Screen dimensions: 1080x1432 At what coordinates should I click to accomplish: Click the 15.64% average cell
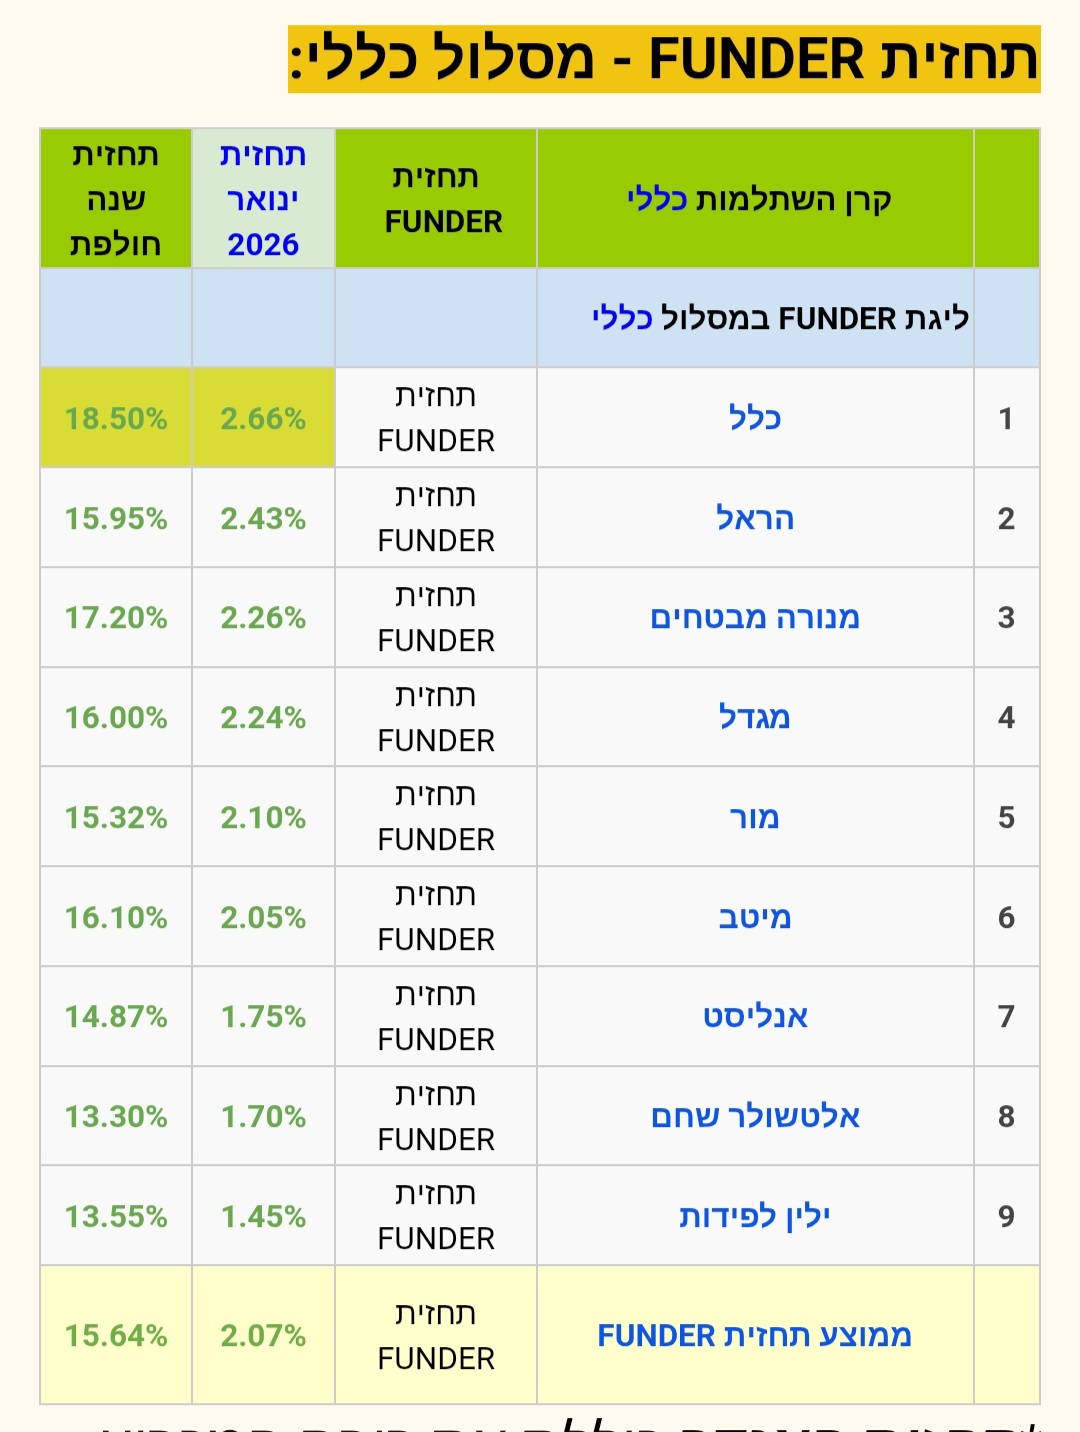[x=116, y=1335]
